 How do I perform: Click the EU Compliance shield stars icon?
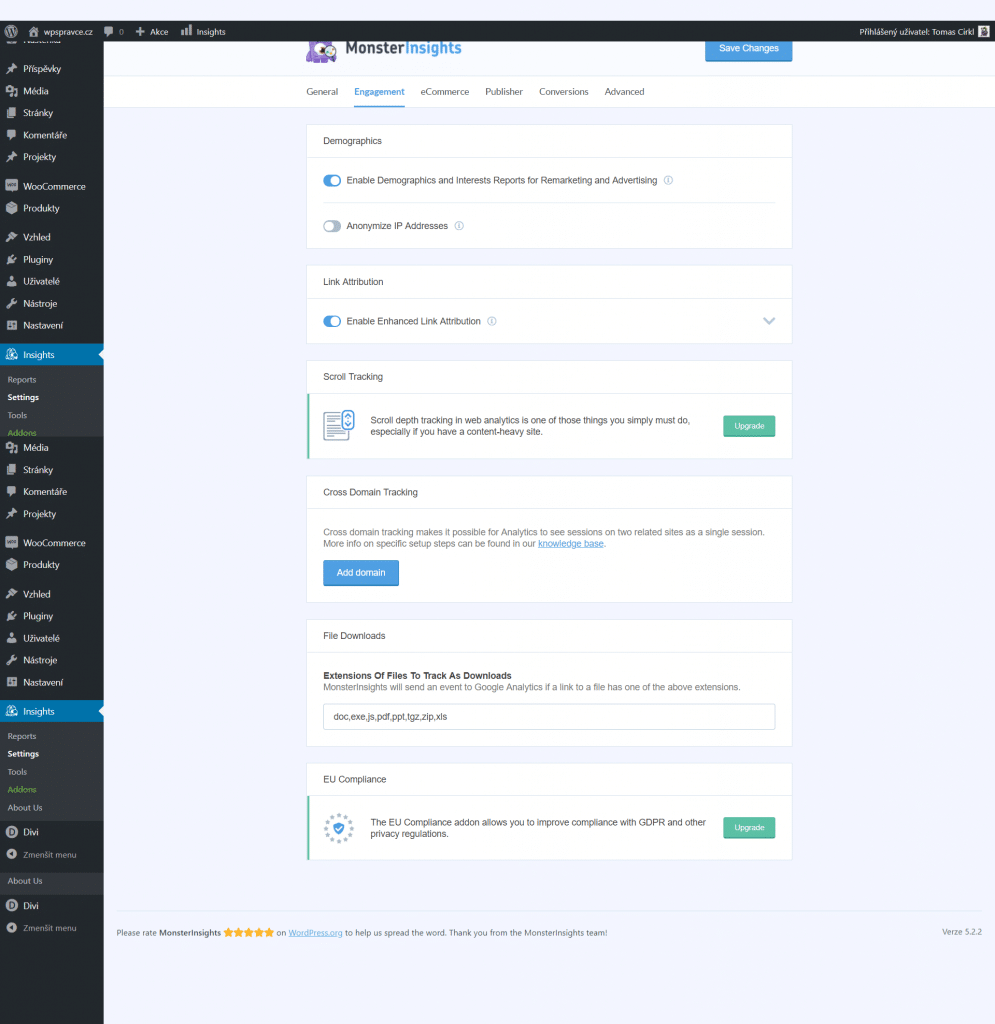[339, 828]
